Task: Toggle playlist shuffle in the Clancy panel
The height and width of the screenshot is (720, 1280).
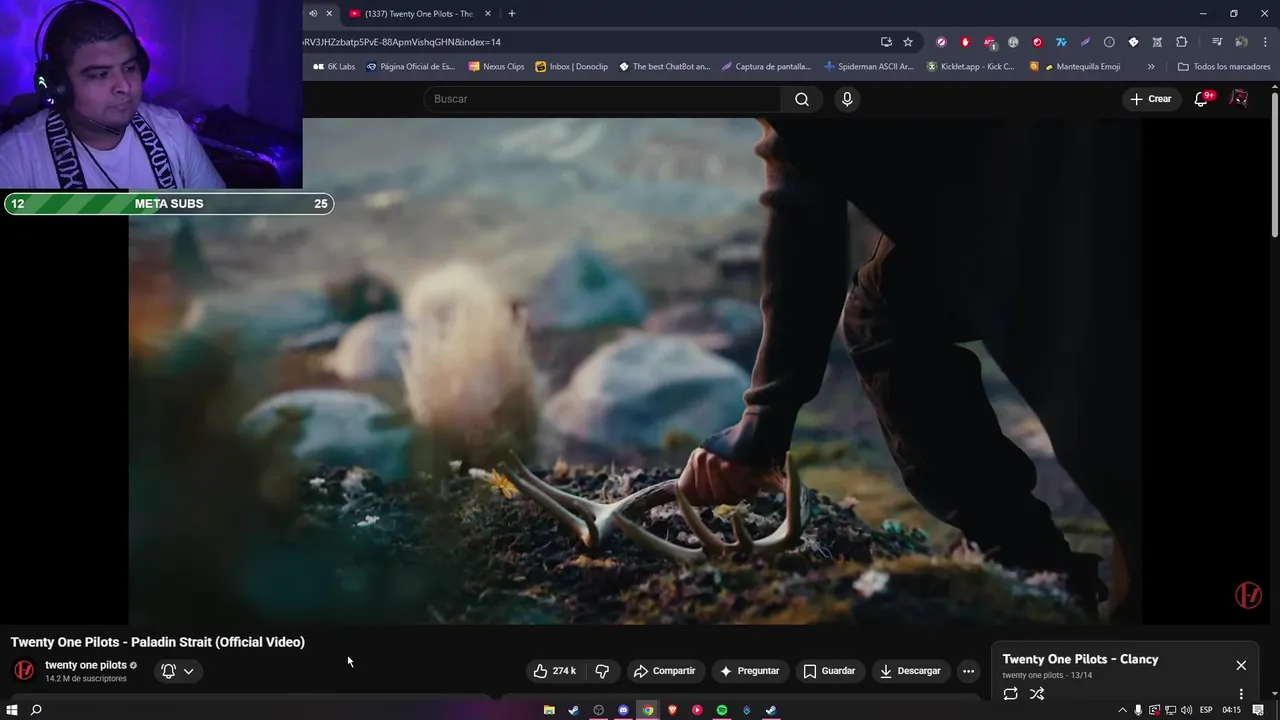Action: click(1037, 693)
